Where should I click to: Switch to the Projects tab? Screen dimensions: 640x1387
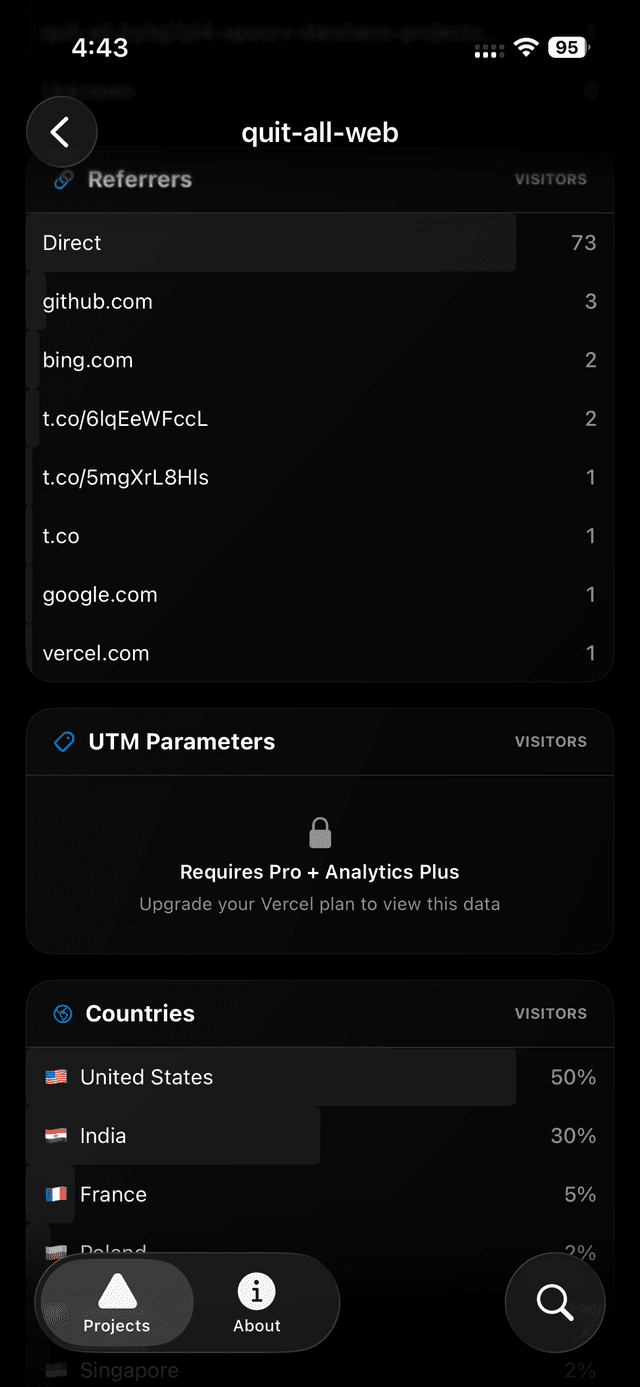coord(115,1302)
